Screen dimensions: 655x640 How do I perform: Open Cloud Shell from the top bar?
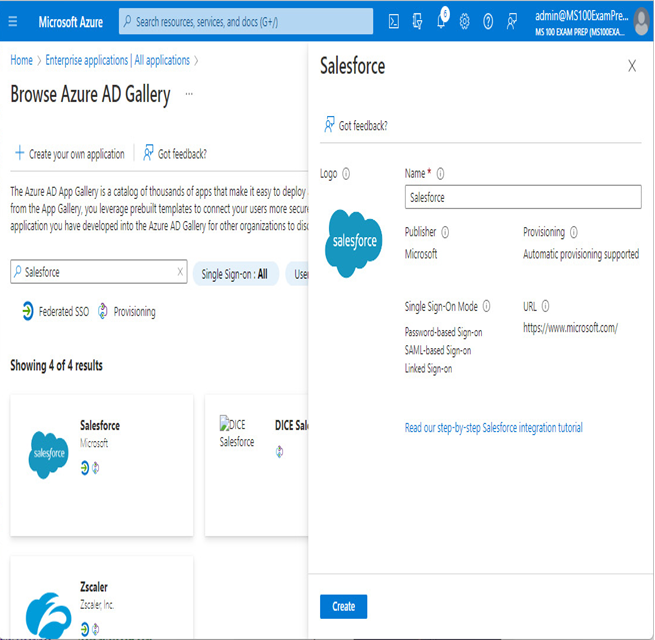(394, 21)
